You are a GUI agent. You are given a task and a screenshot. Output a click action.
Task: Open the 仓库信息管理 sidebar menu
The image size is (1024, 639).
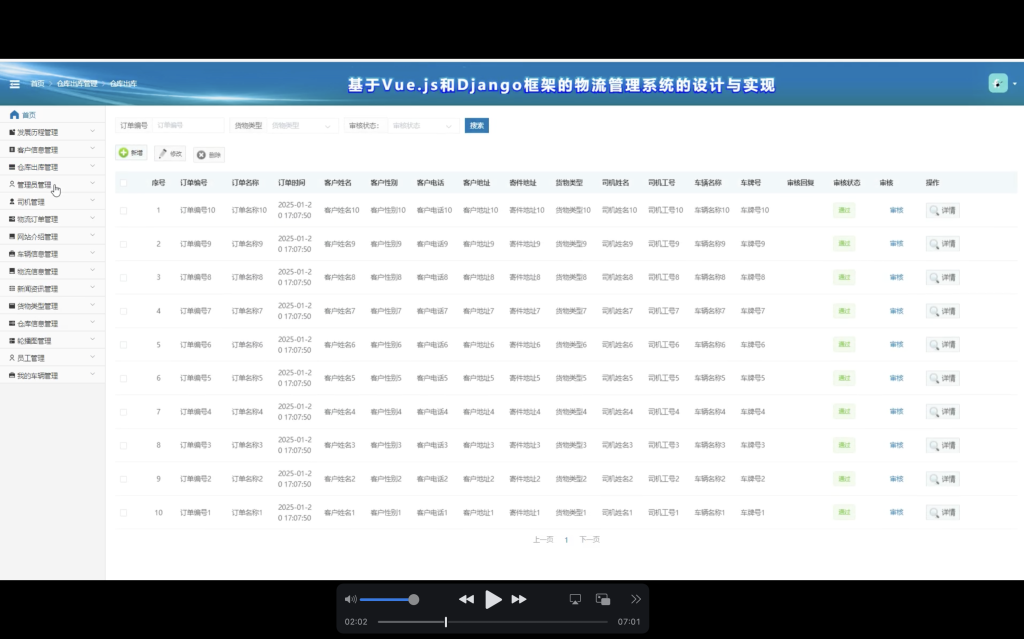point(52,323)
